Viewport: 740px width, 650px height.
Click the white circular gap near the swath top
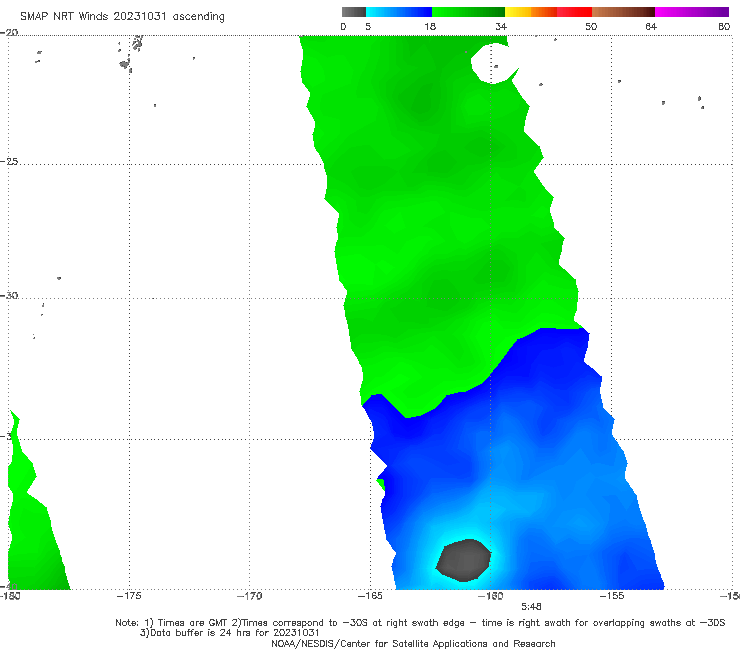click(x=493, y=64)
